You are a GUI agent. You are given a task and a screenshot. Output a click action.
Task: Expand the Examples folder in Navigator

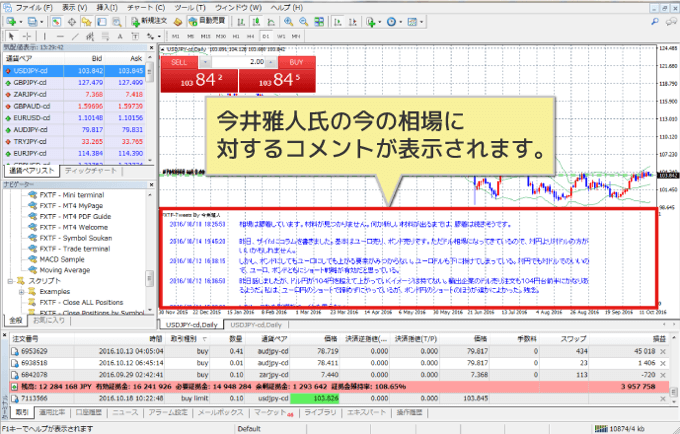point(21,292)
